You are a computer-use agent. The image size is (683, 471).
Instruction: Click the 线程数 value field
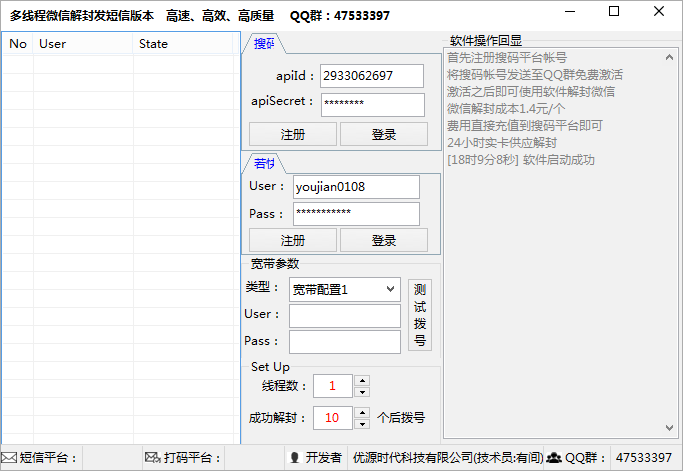(x=333, y=386)
